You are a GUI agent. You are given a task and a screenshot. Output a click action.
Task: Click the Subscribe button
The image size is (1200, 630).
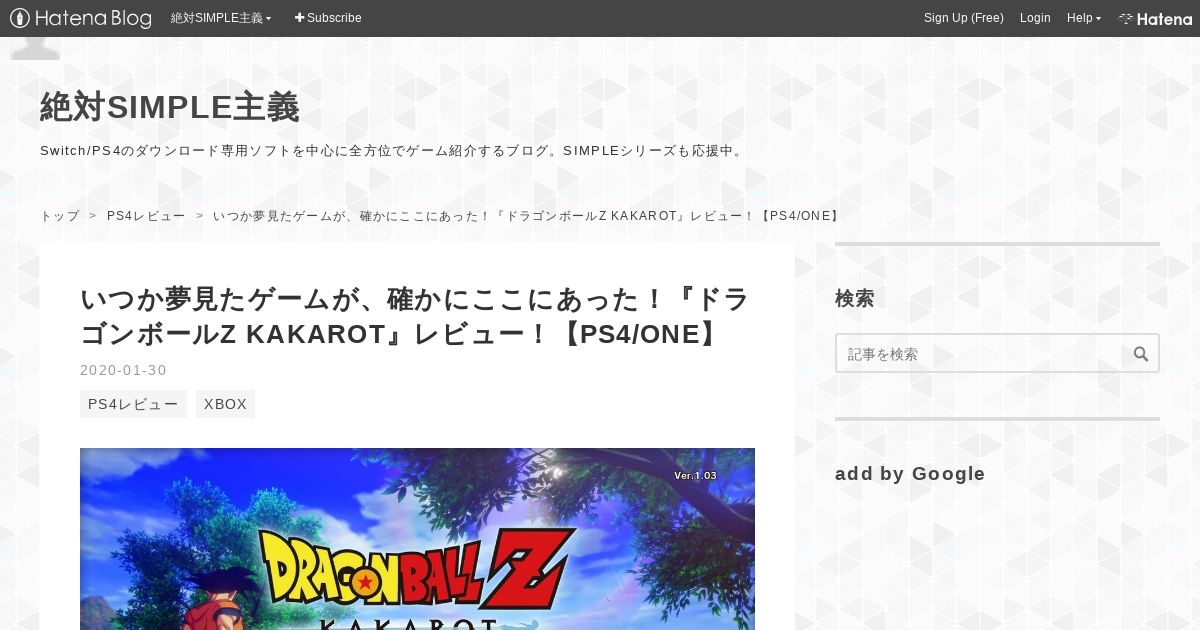point(328,18)
